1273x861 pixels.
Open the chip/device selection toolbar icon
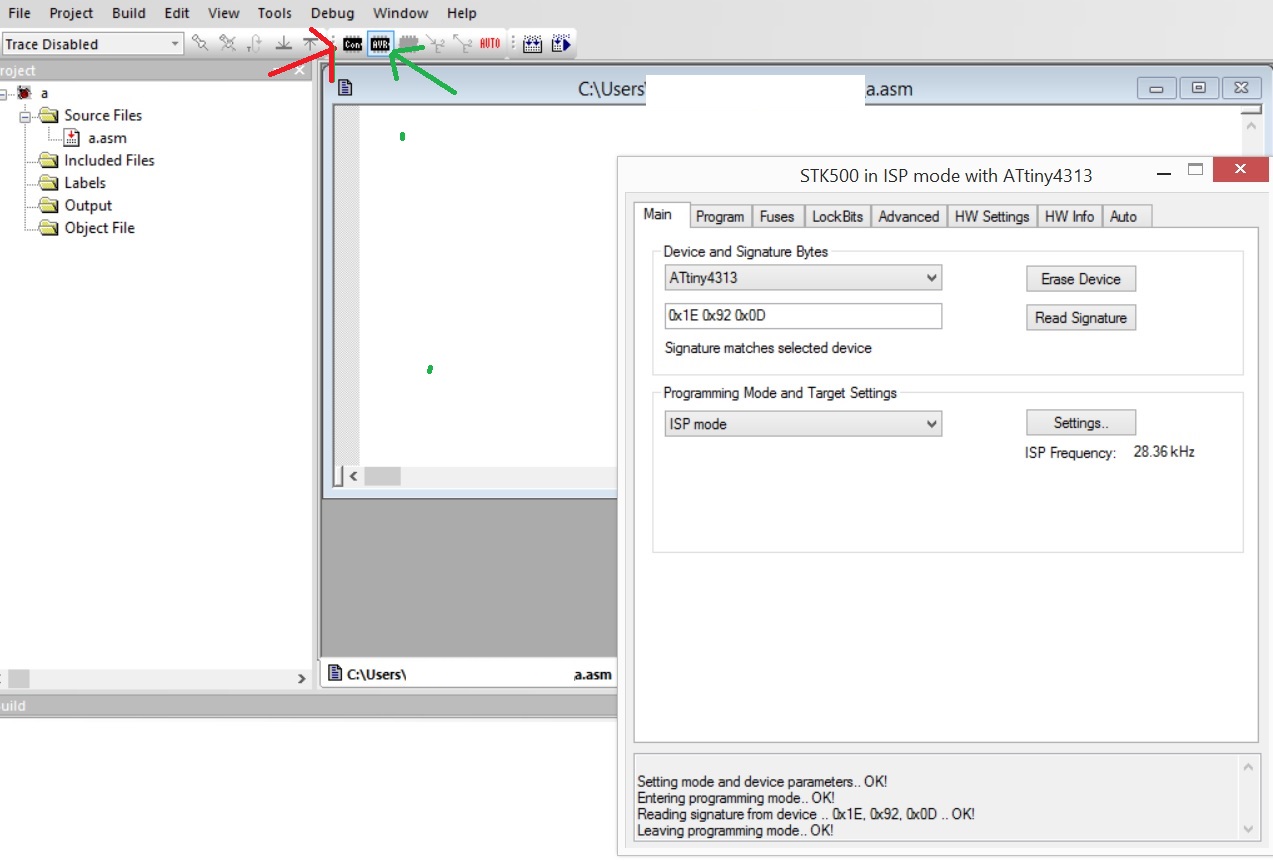pyautogui.click(x=409, y=43)
